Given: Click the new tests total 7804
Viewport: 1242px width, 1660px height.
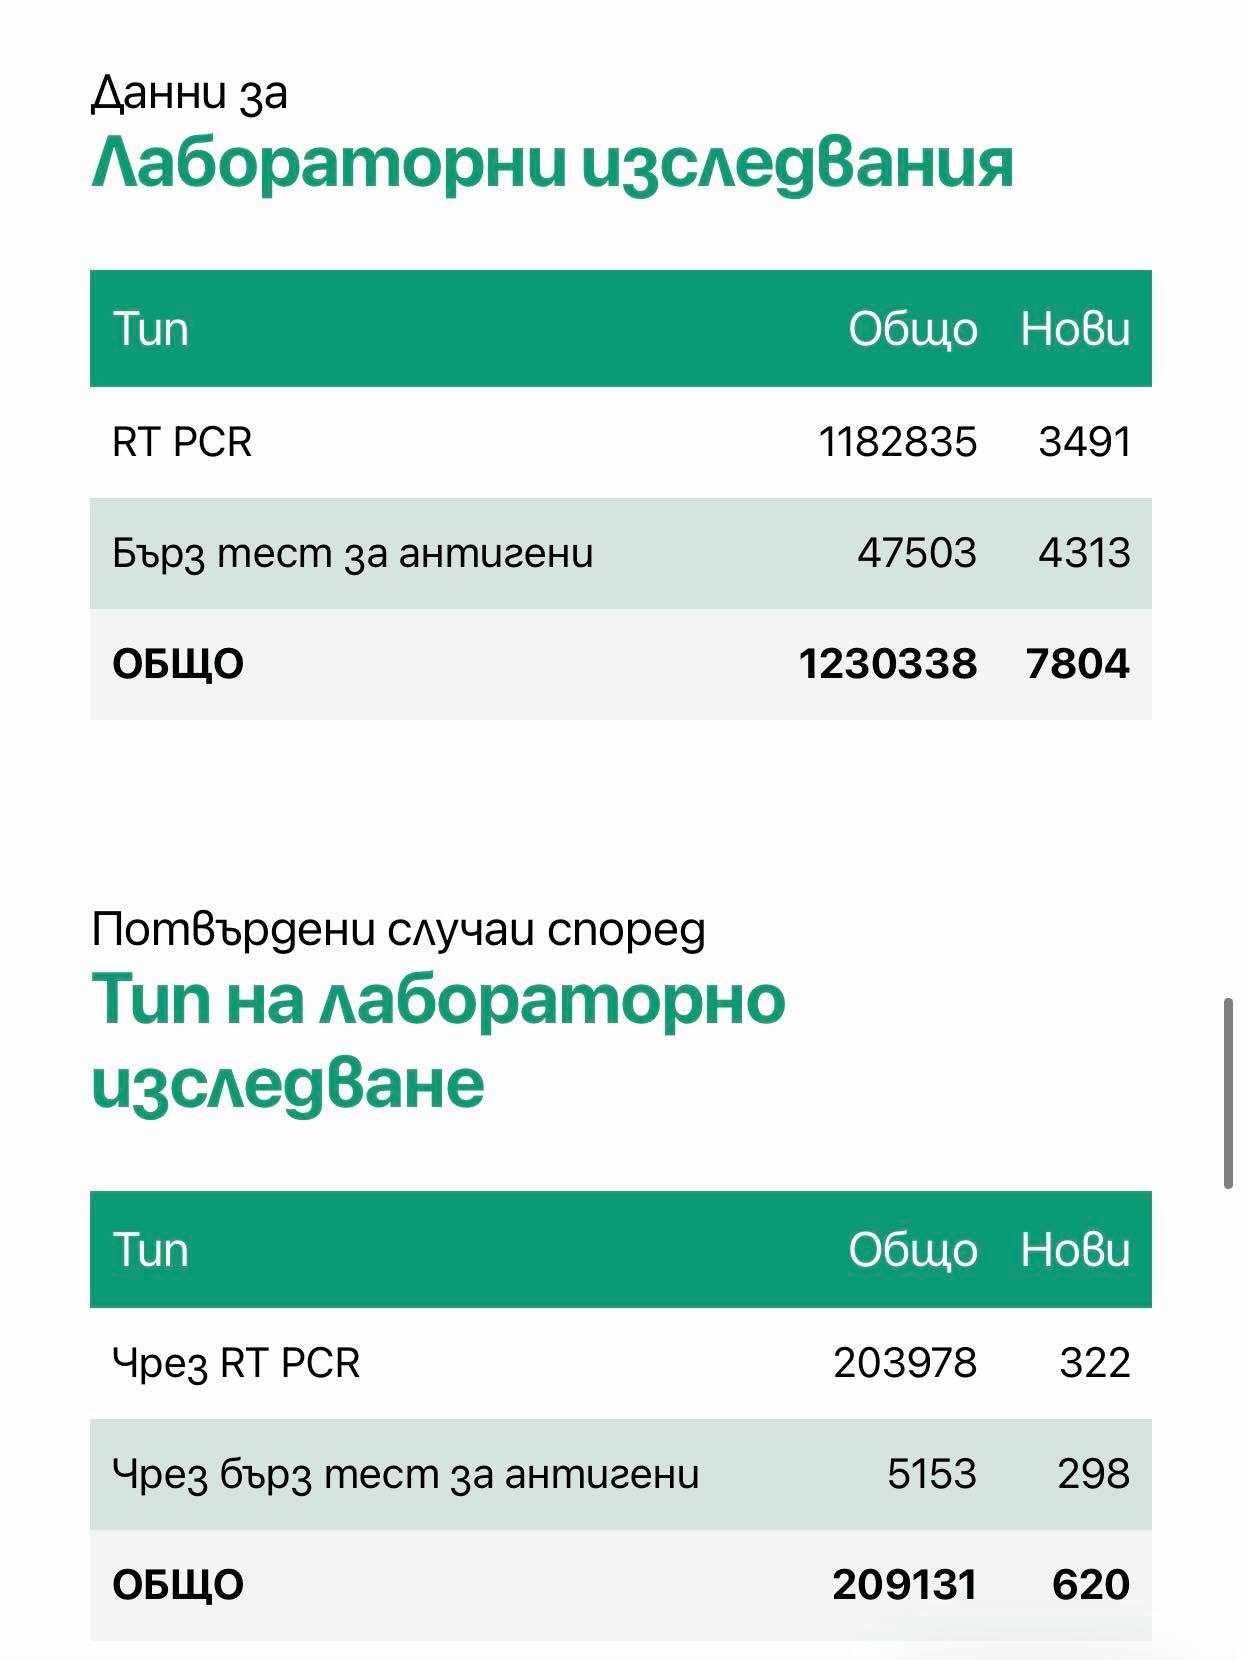Looking at the screenshot, I should click(1078, 664).
